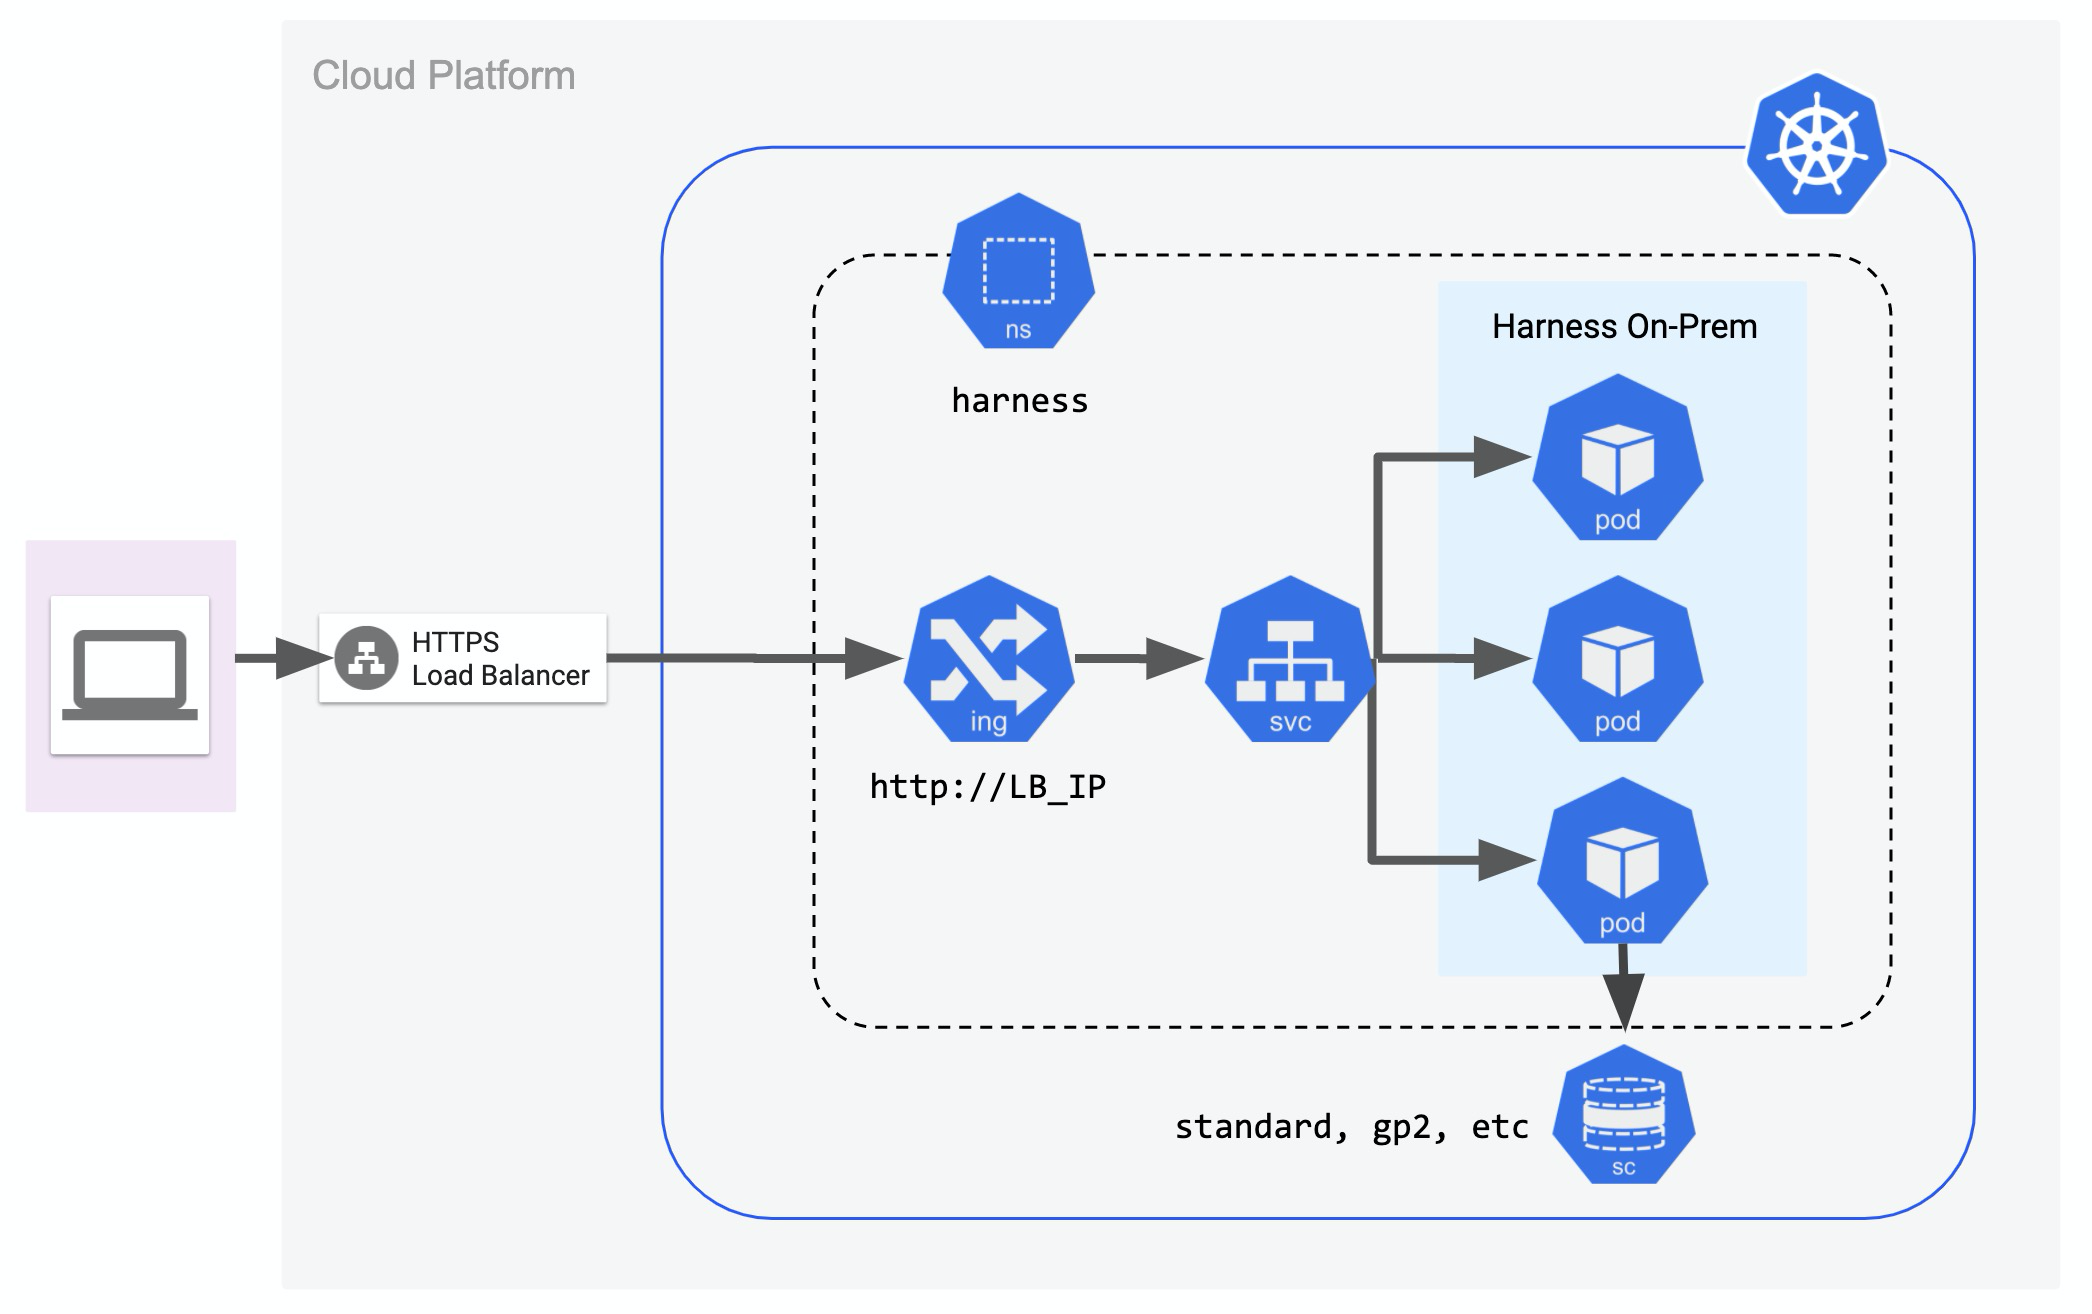The image size is (2092, 1314).
Task: Click the ing ingress icon
Action: [989, 658]
